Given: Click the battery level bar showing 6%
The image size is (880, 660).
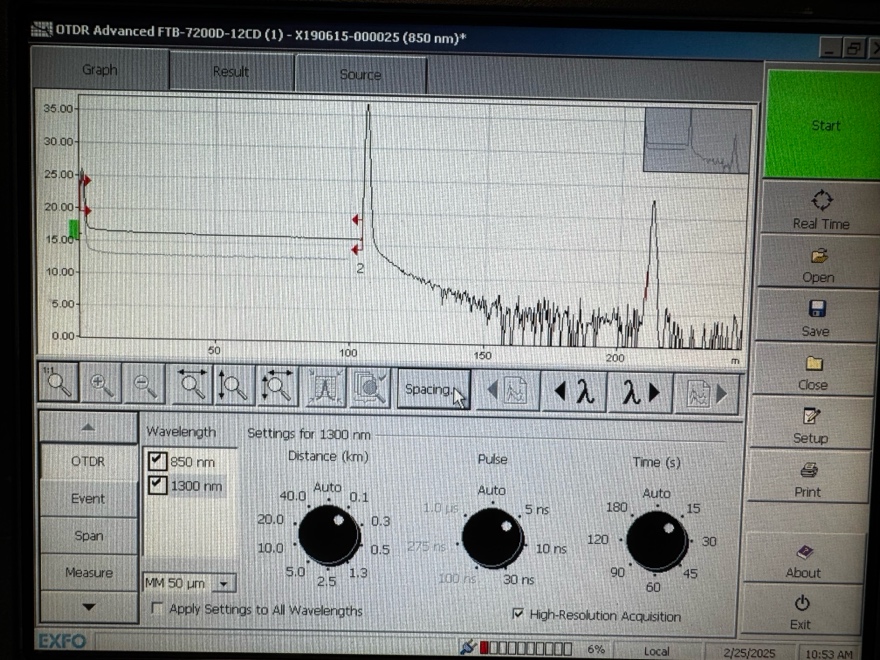Looking at the screenshot, I should 526,648.
